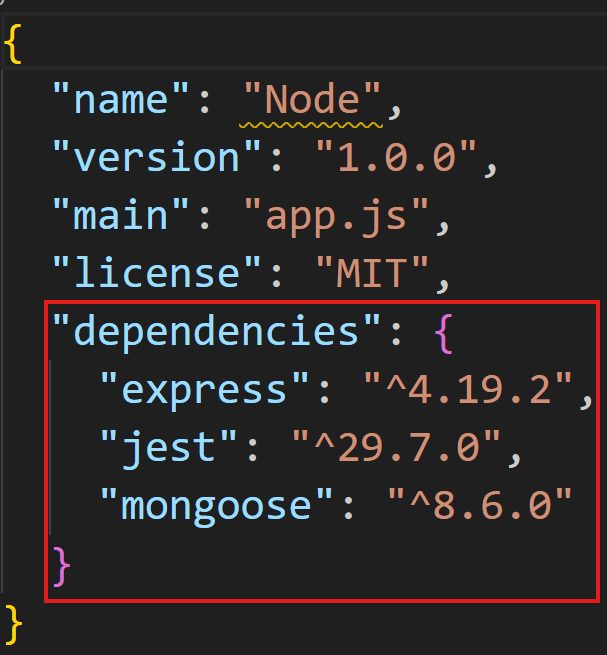Click the top yellow opening brace

pyautogui.click(x=13, y=43)
